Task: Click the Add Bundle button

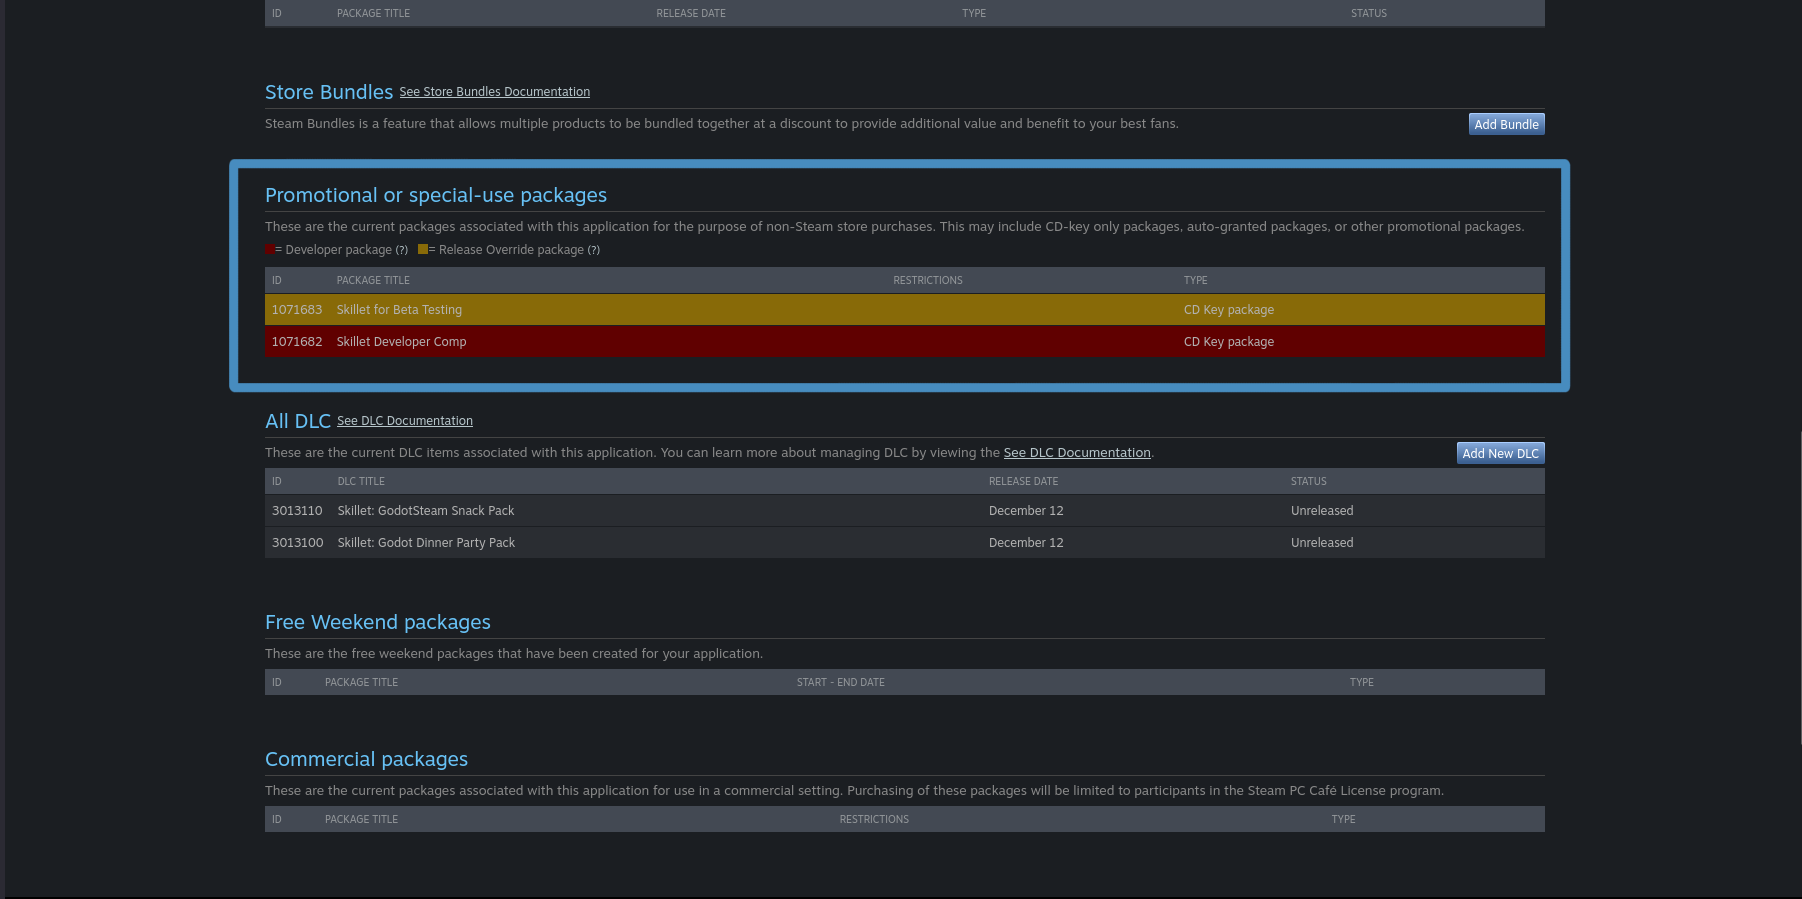Action: [1506, 124]
